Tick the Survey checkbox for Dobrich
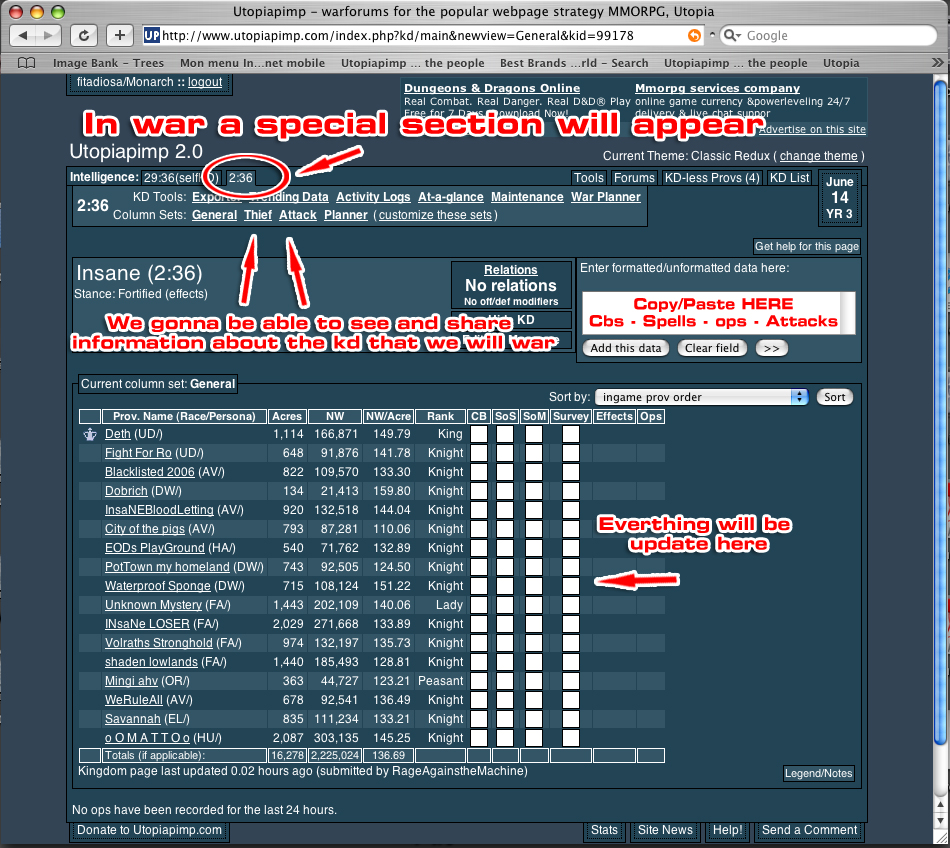 (570, 491)
